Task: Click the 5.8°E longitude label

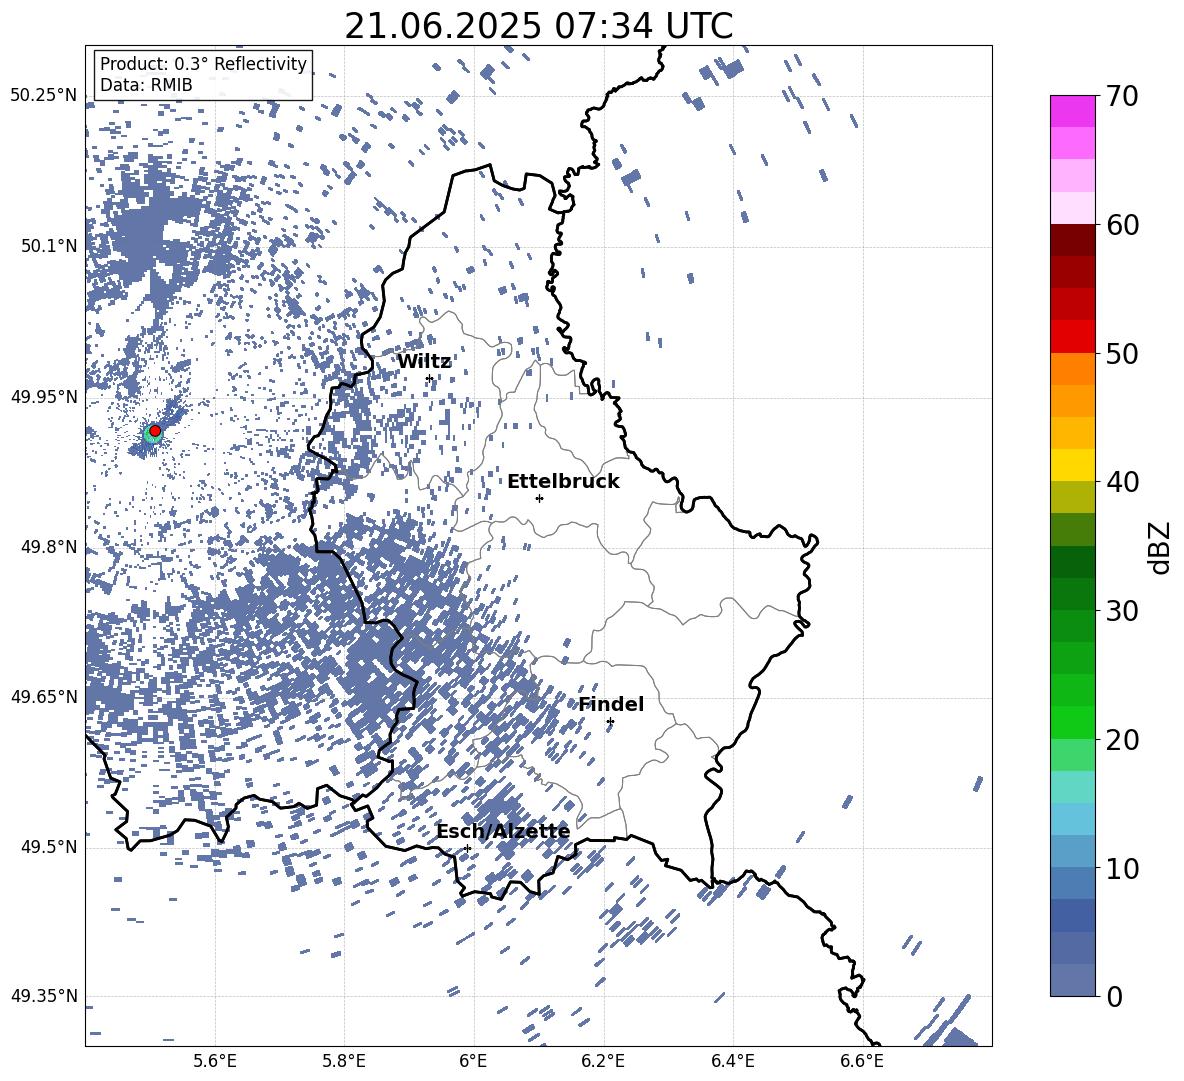Action: pyautogui.click(x=344, y=1061)
